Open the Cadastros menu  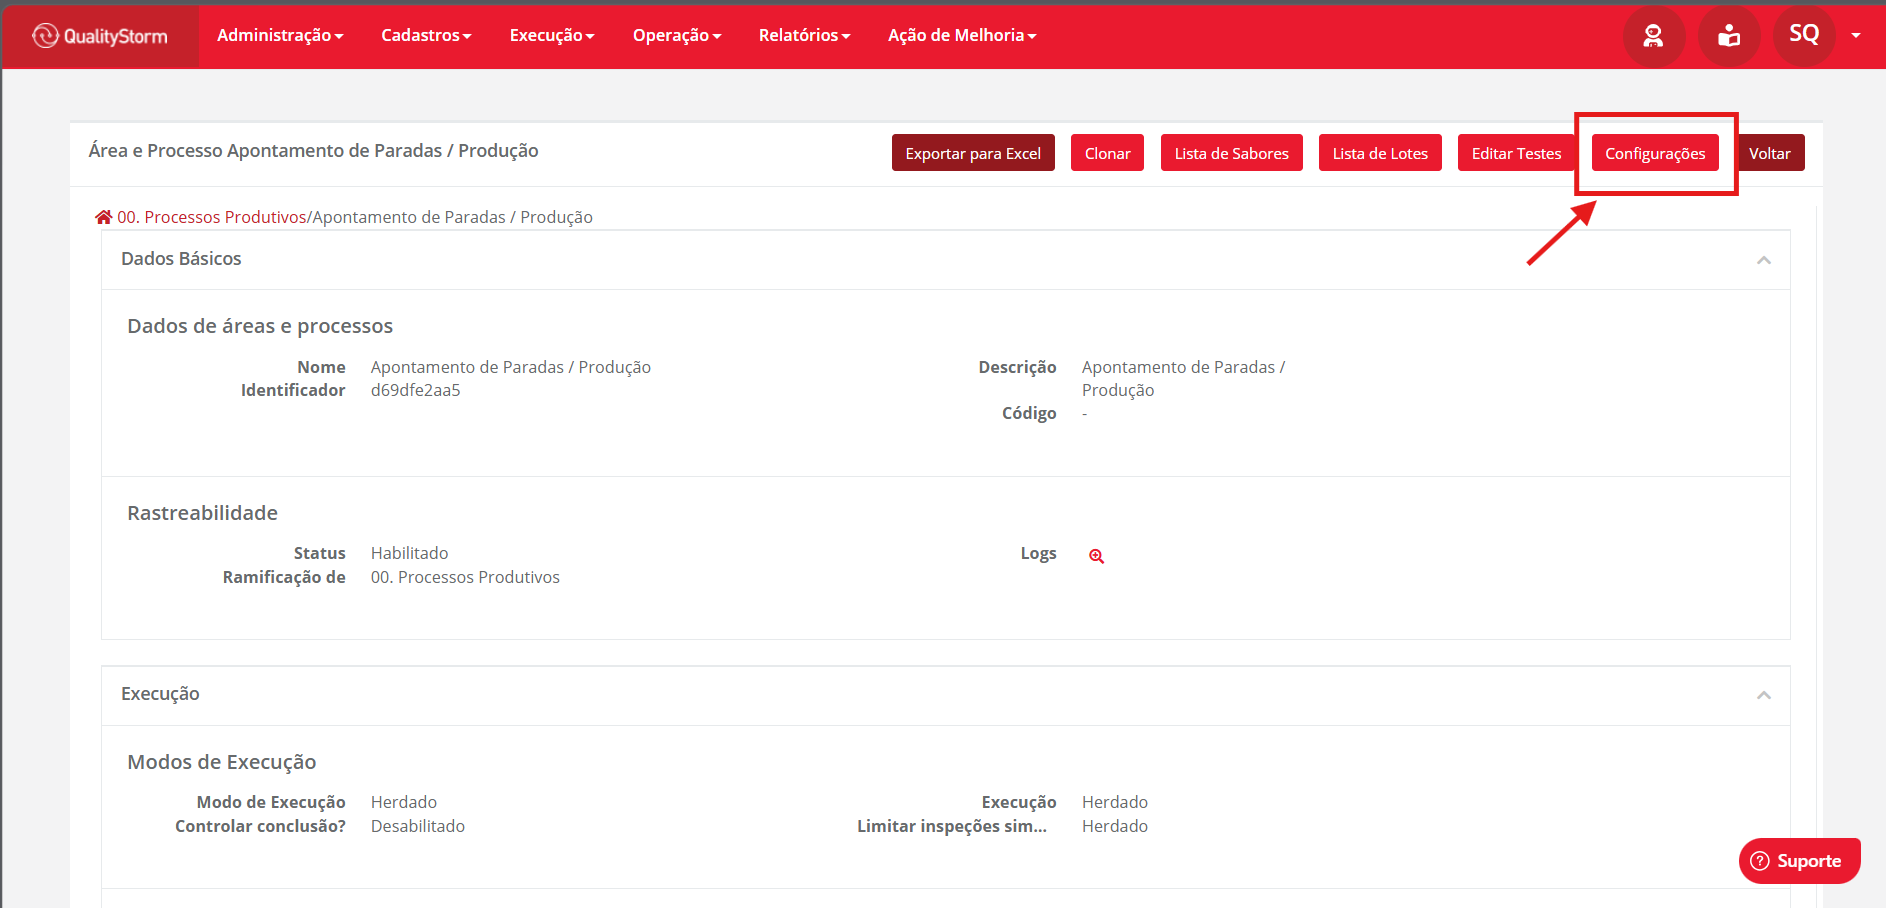[426, 35]
